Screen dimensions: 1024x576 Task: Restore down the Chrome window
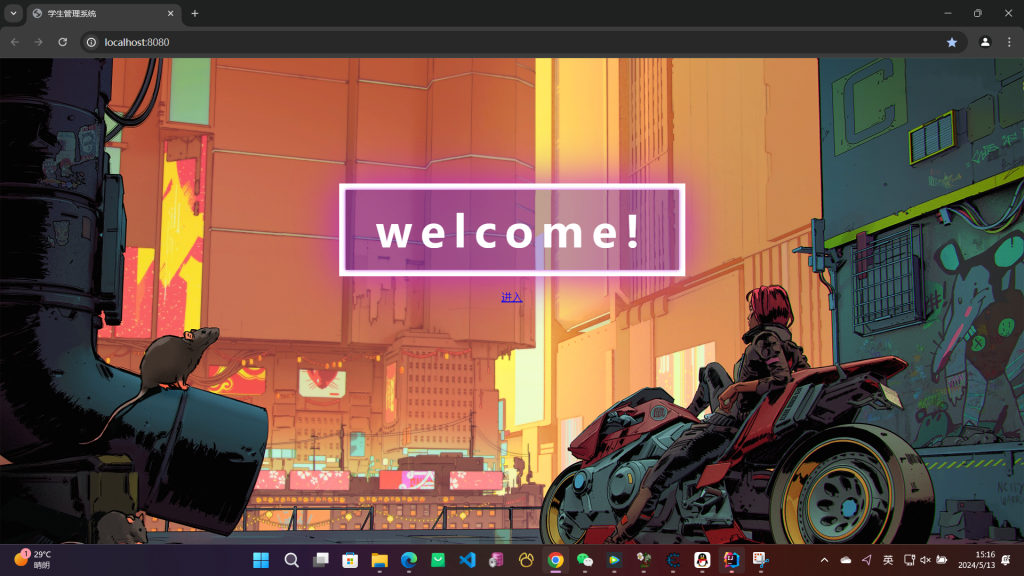click(978, 13)
